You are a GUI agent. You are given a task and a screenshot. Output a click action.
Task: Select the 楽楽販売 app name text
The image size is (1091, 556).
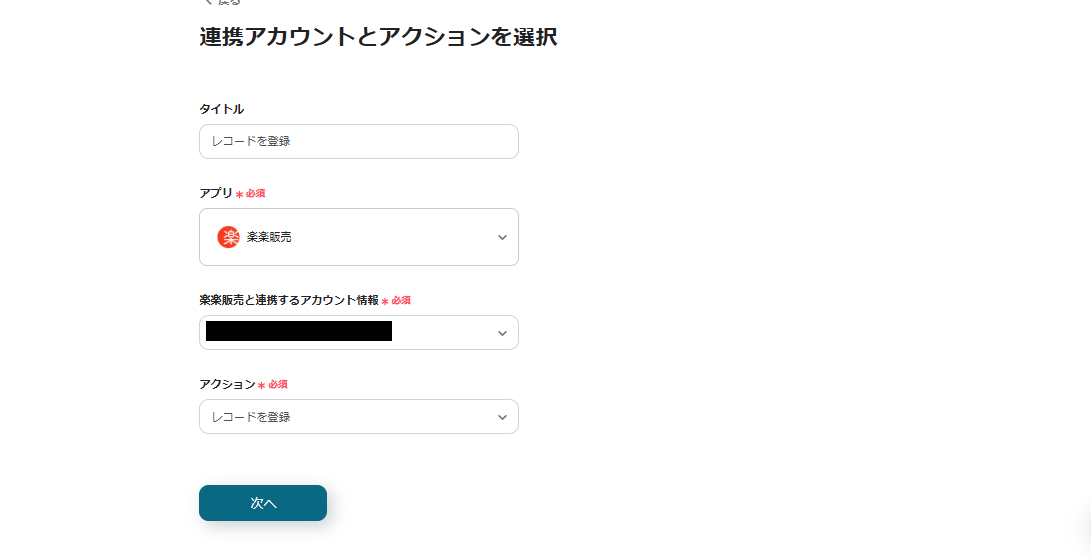tap(269, 237)
